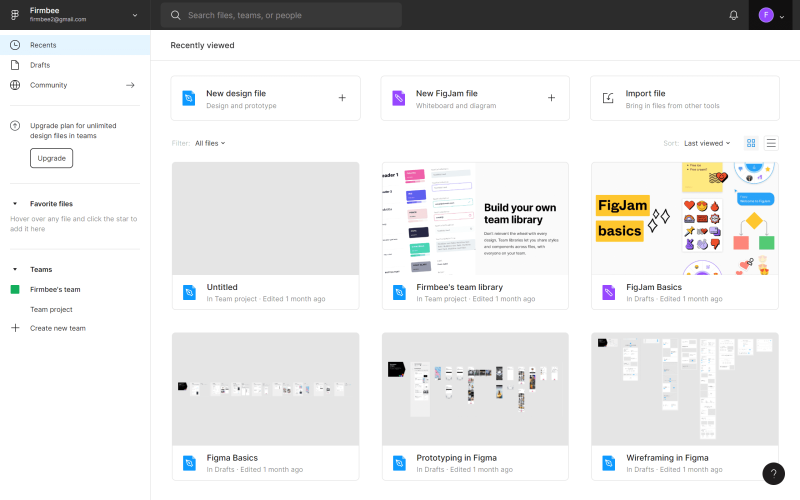Open the Last viewed sort dropdown
This screenshot has width=800, height=500.
707,143
